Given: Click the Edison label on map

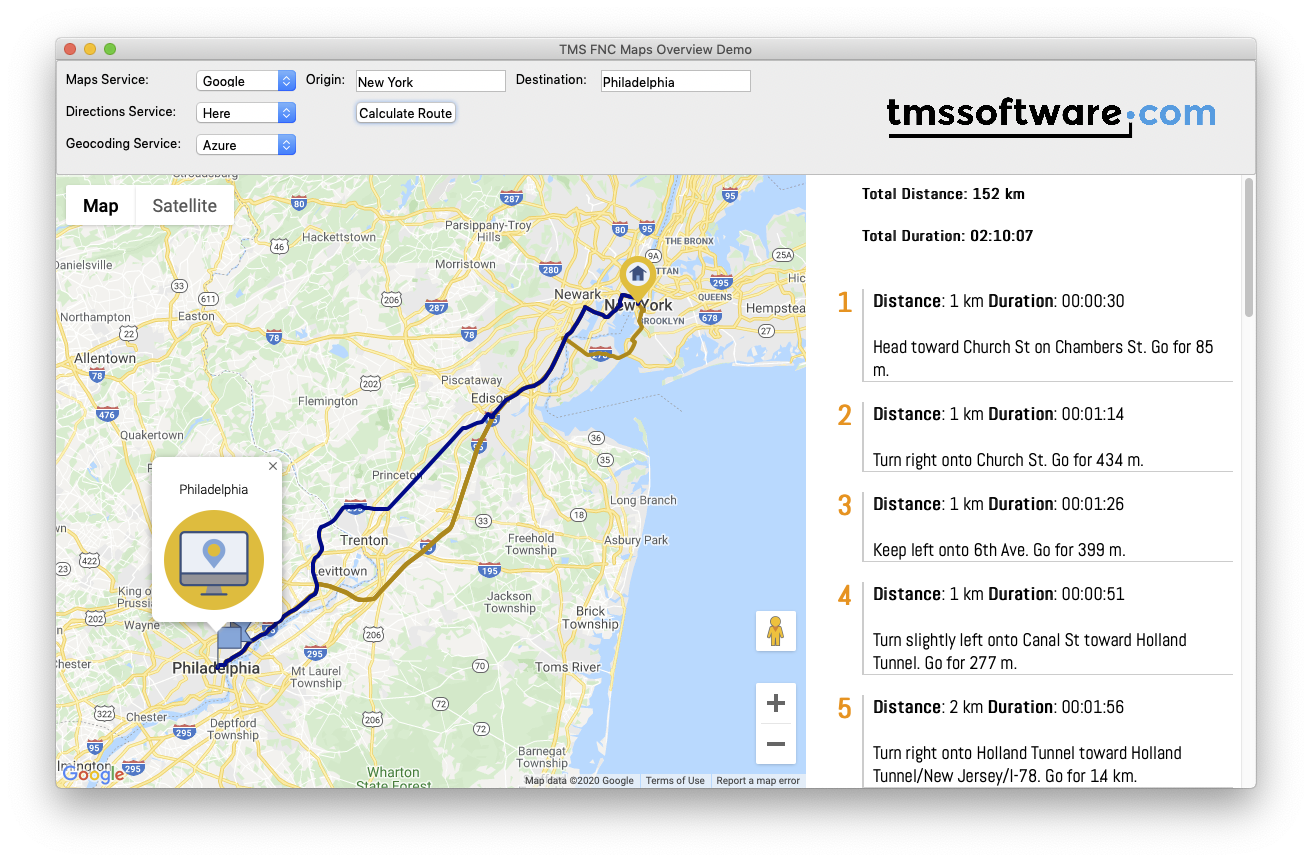Looking at the screenshot, I should 489,398.
